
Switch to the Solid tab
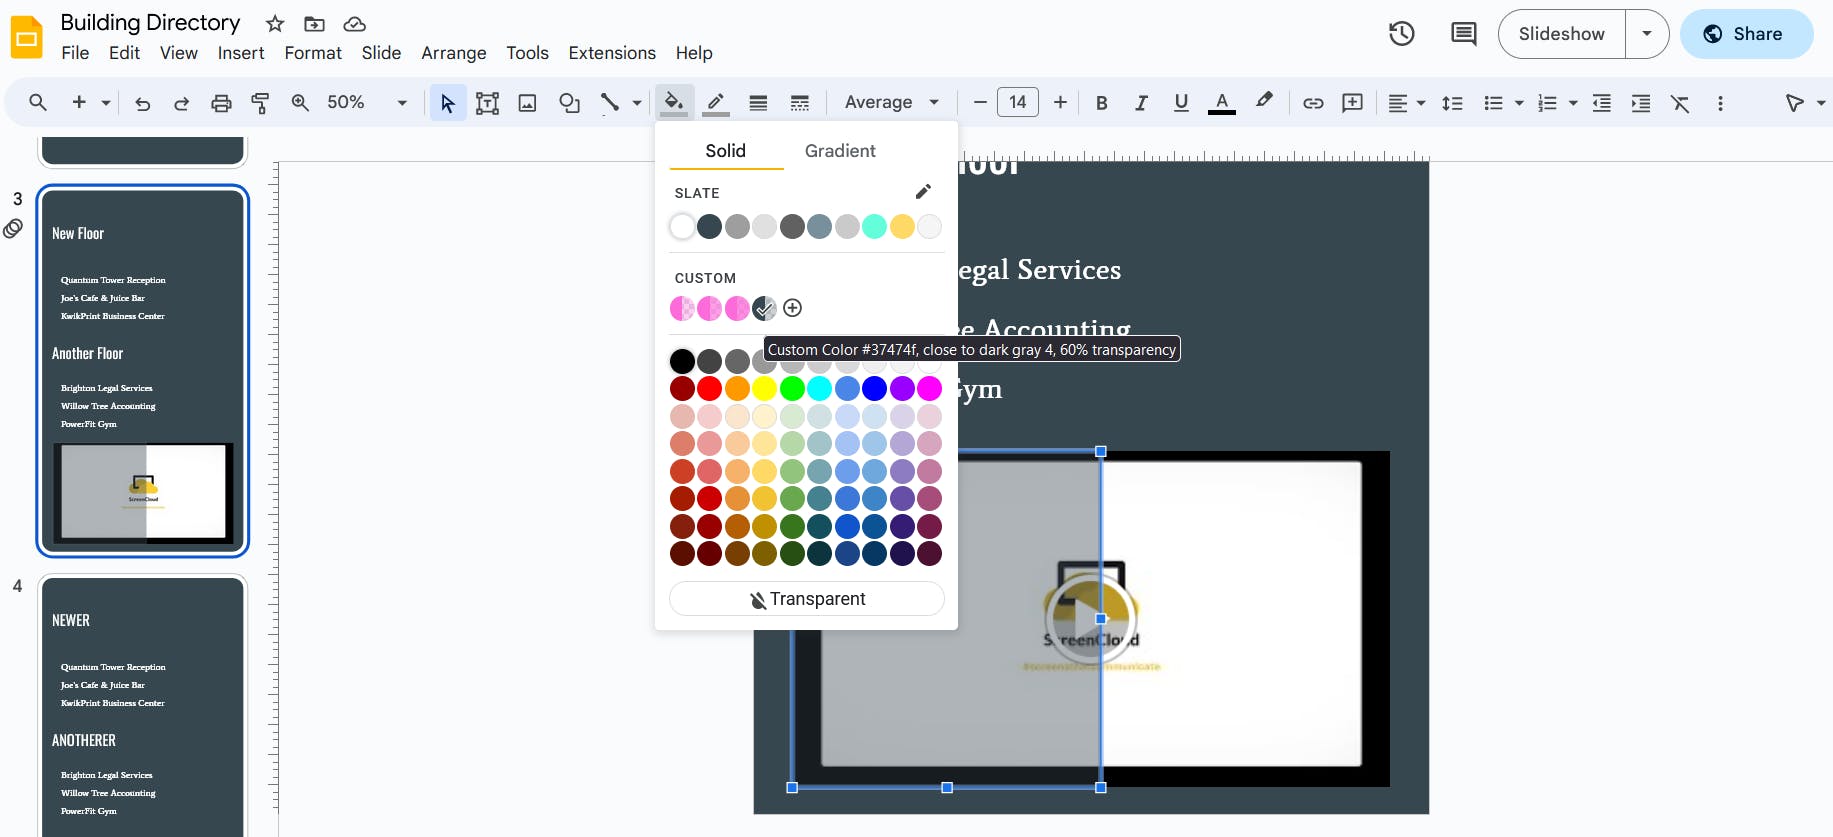726,151
